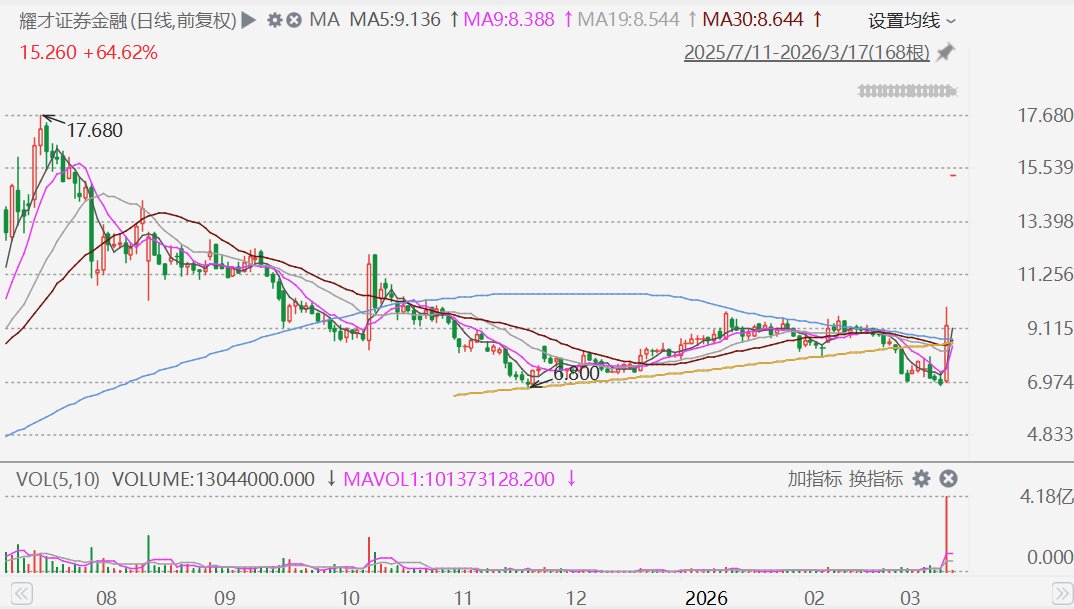Screen dimensions: 1074x609
Task: Click the pin icon beside the date range
Action: (x=945, y=52)
